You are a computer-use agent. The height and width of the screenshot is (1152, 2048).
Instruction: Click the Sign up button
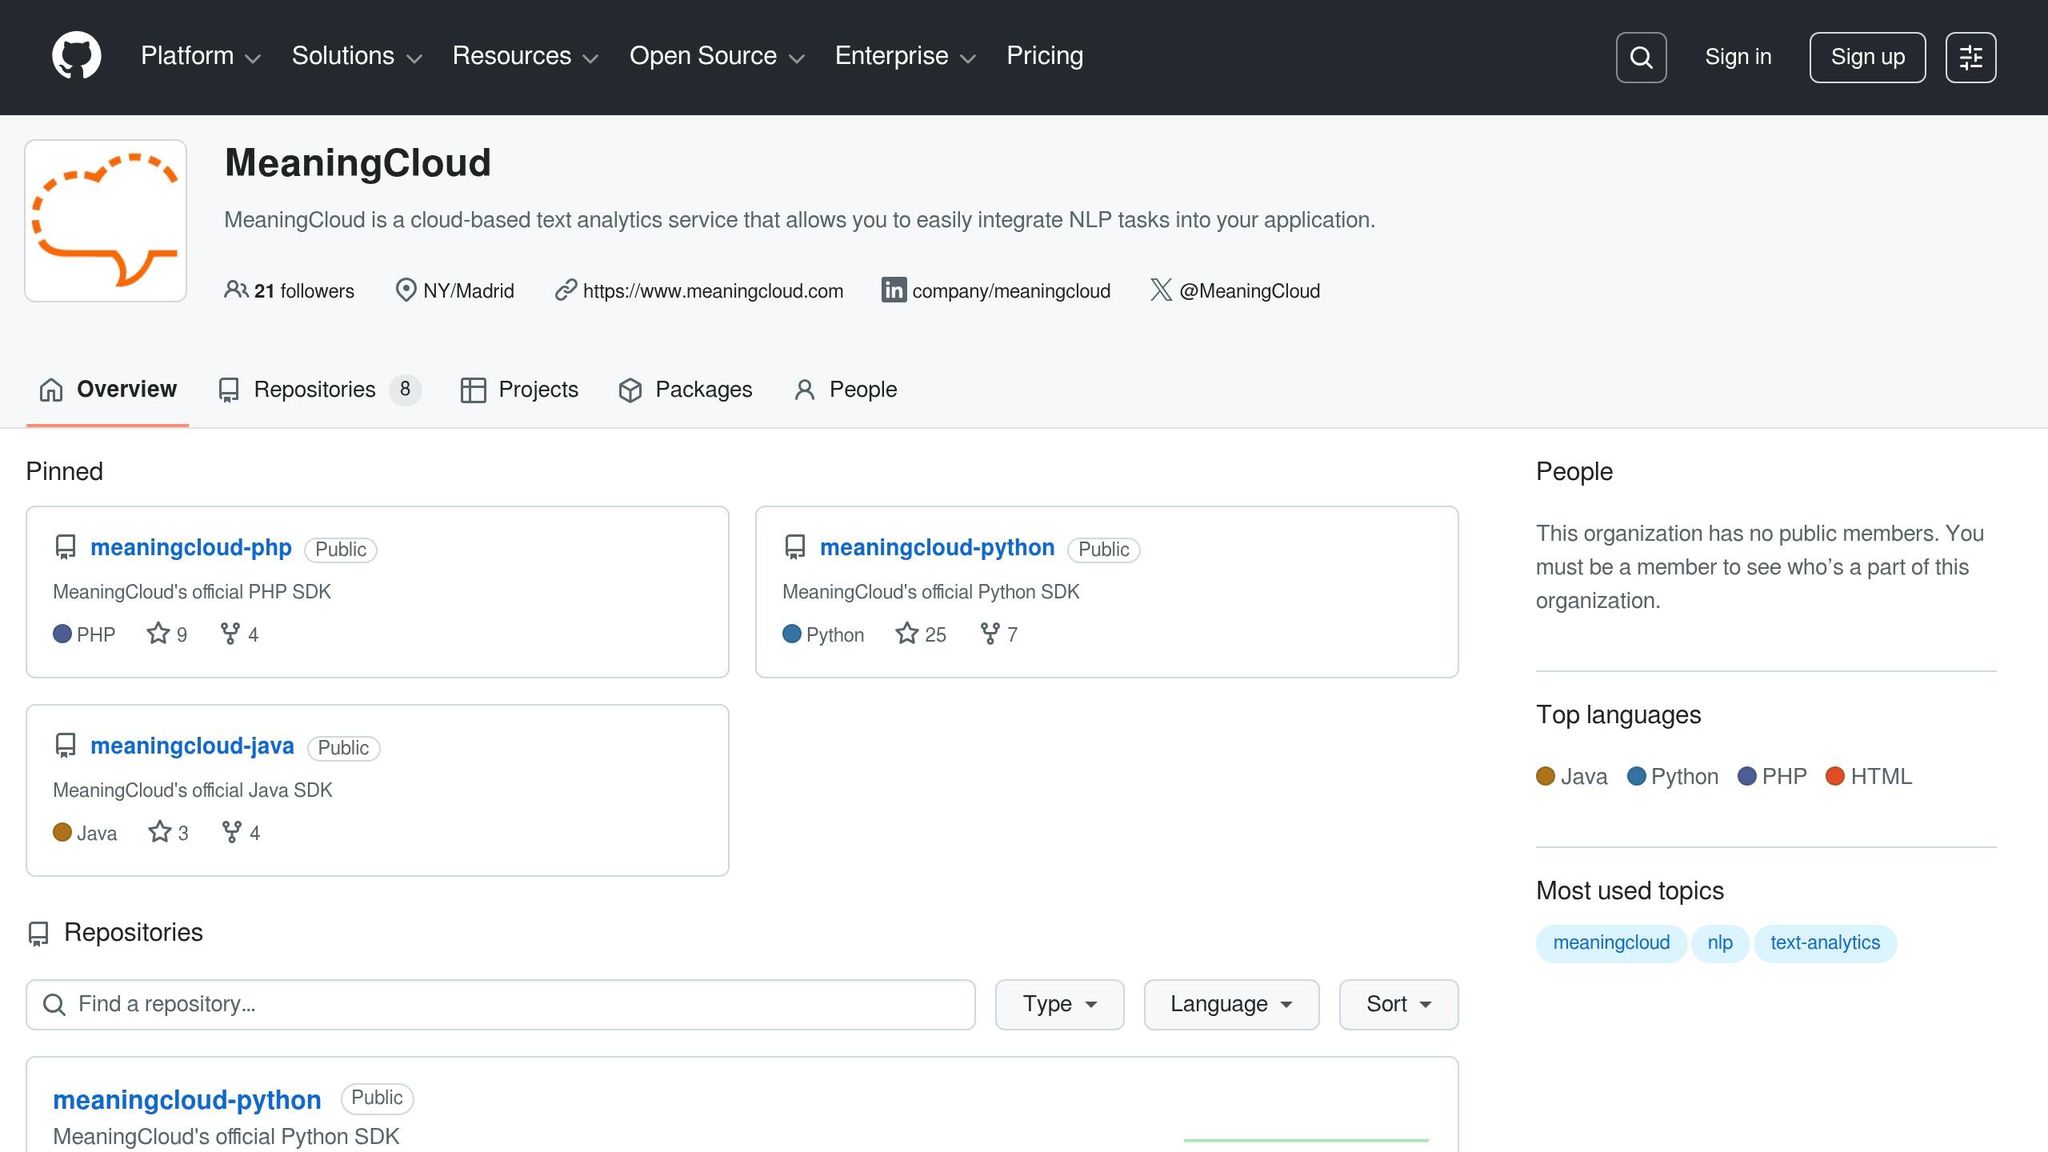tap(1866, 57)
